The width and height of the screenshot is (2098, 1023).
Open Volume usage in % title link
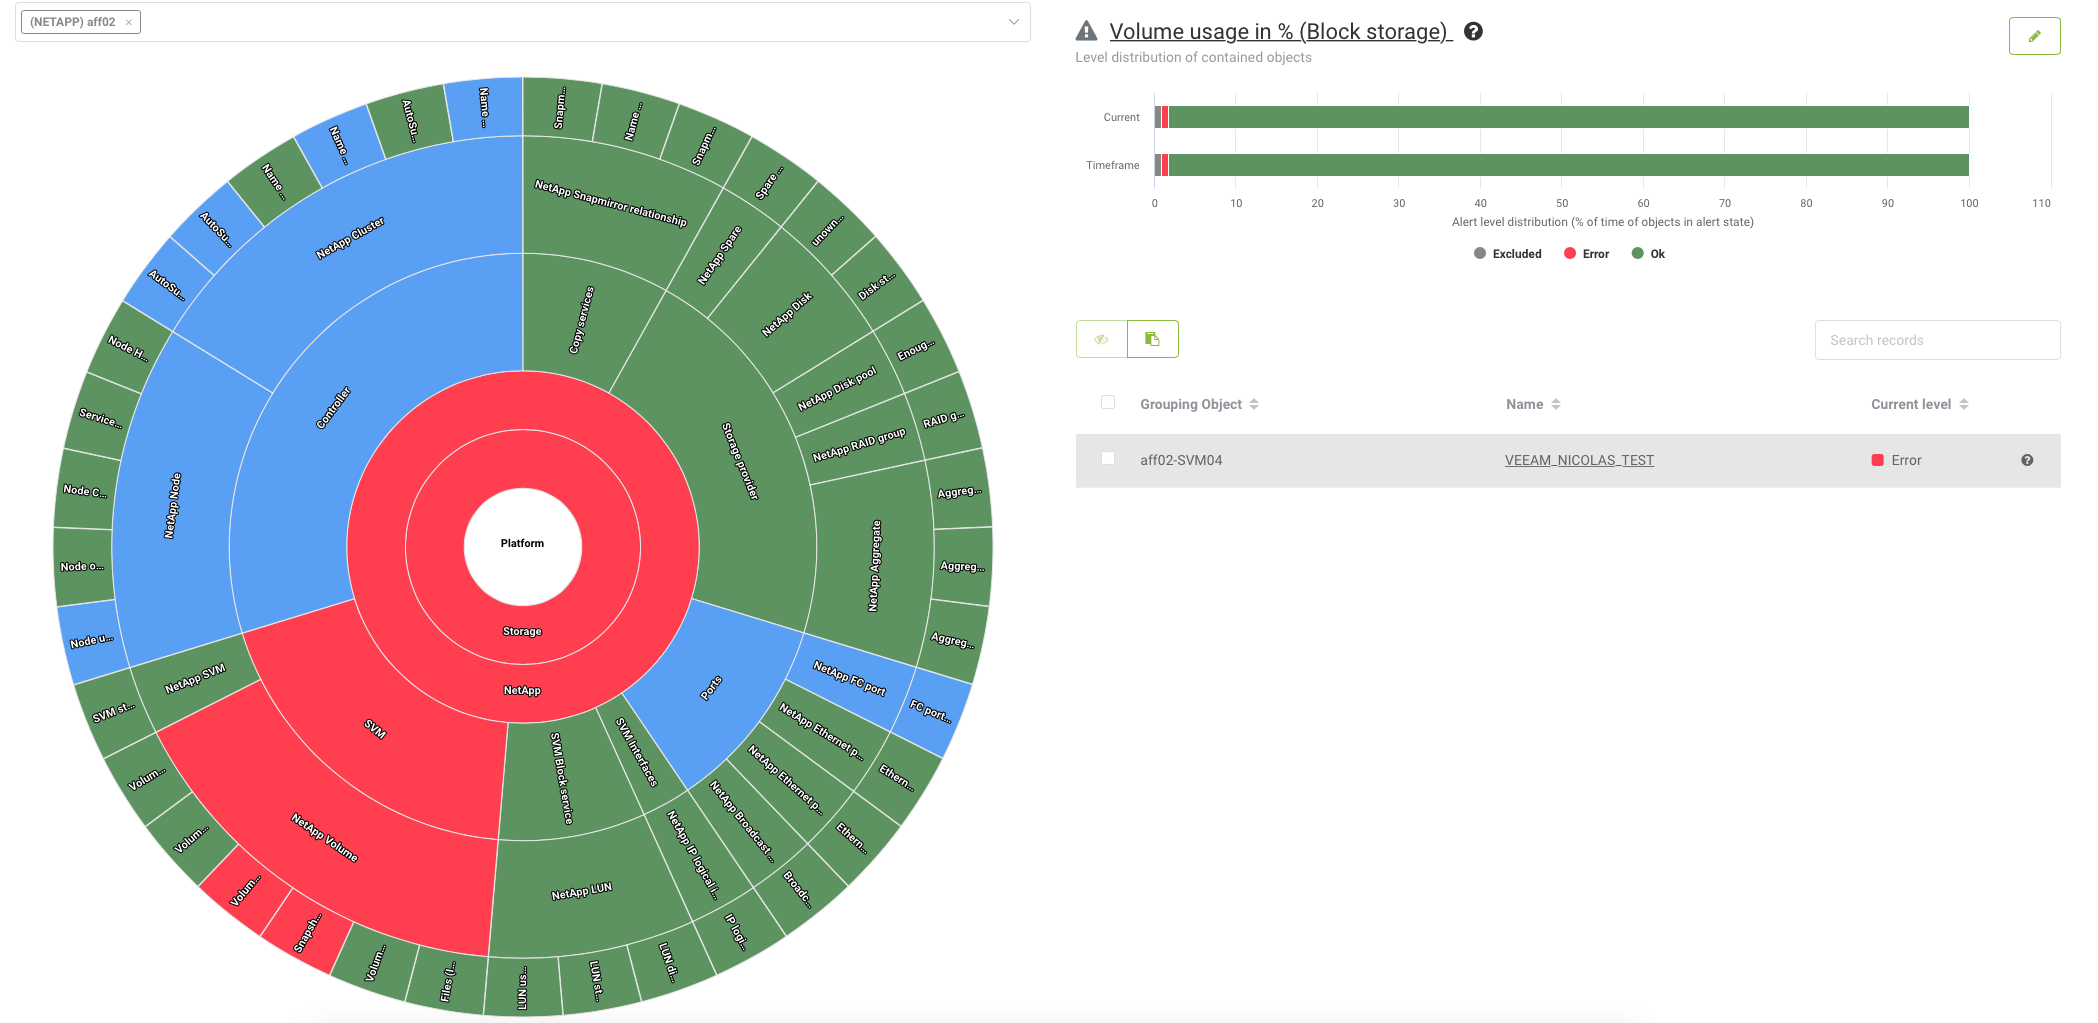click(1280, 32)
